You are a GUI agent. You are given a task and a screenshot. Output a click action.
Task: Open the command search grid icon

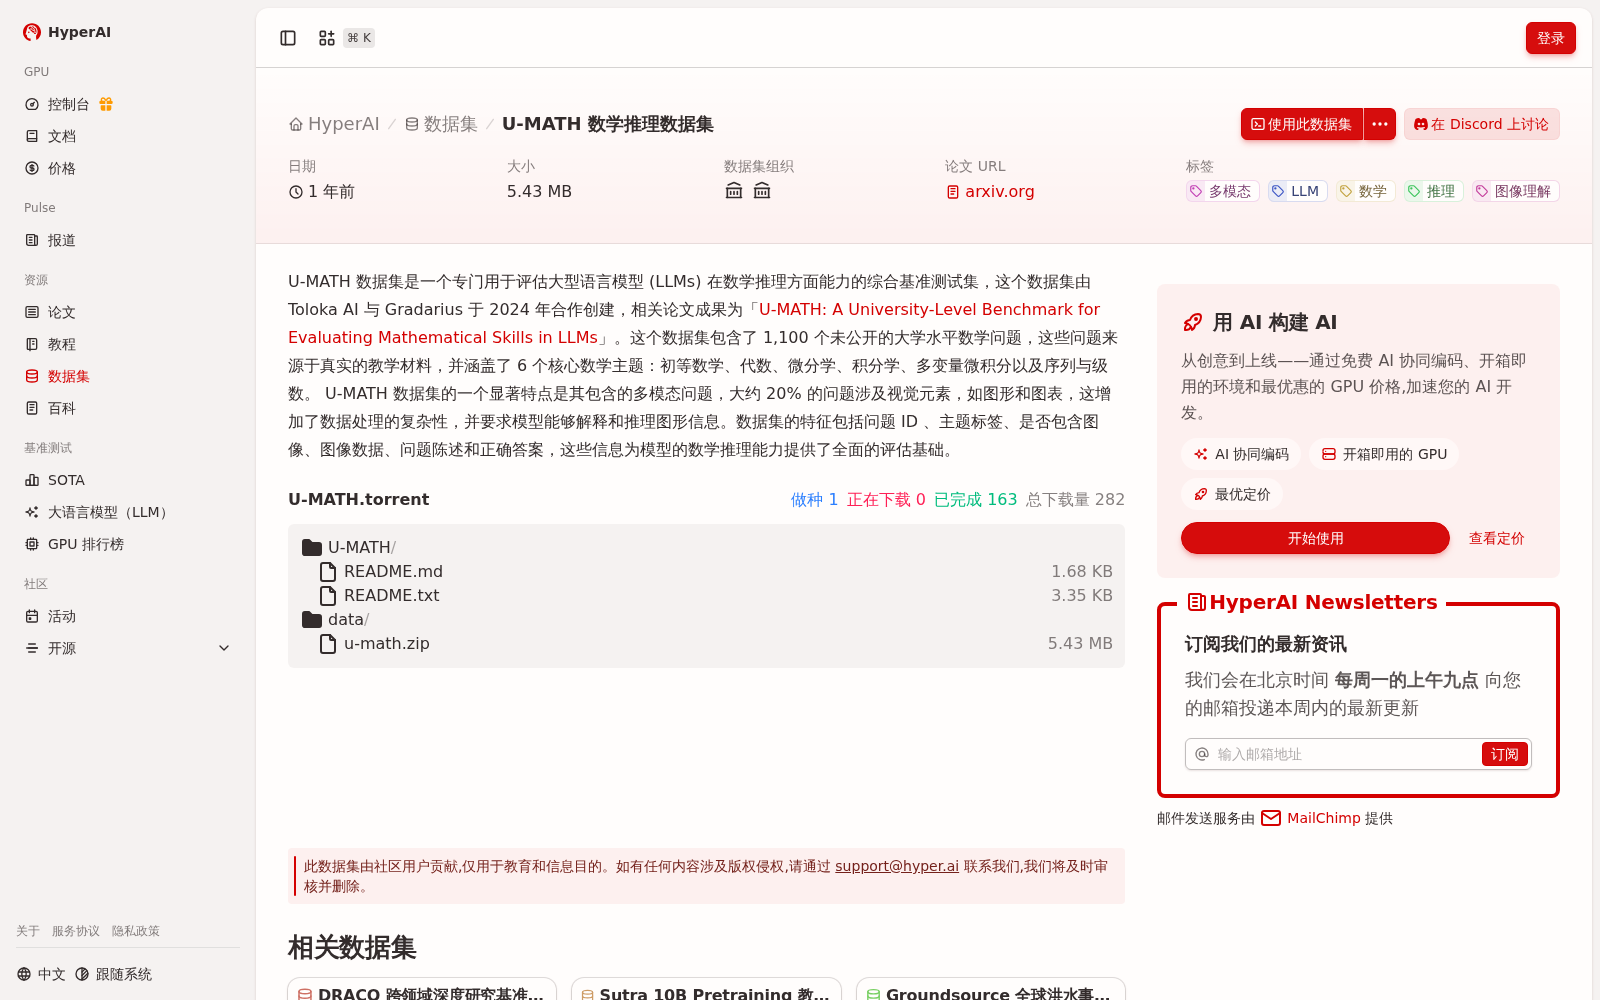click(327, 38)
